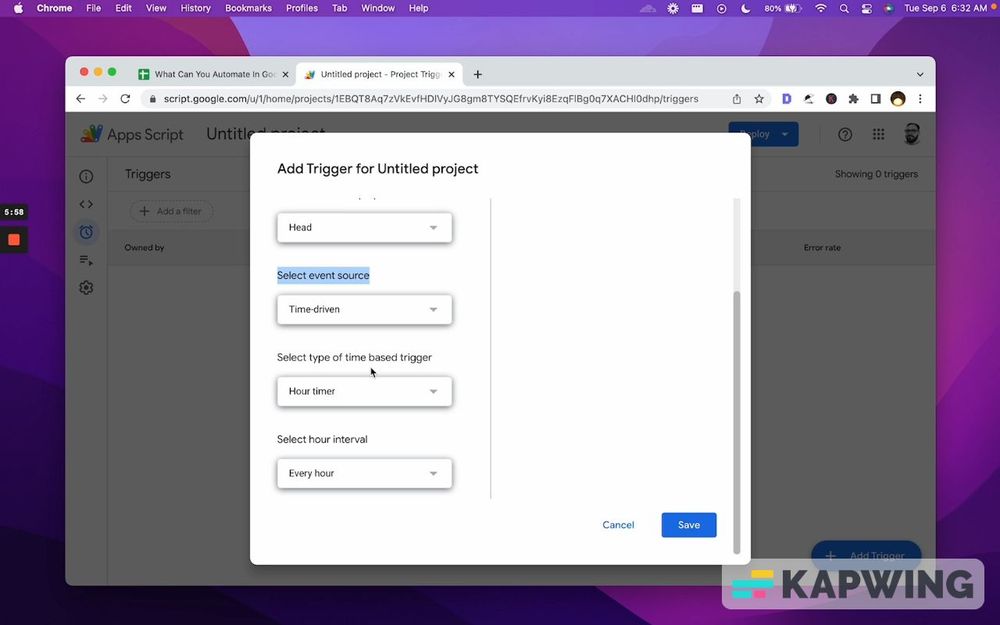Select the Triggers sidebar icon

(x=86, y=231)
